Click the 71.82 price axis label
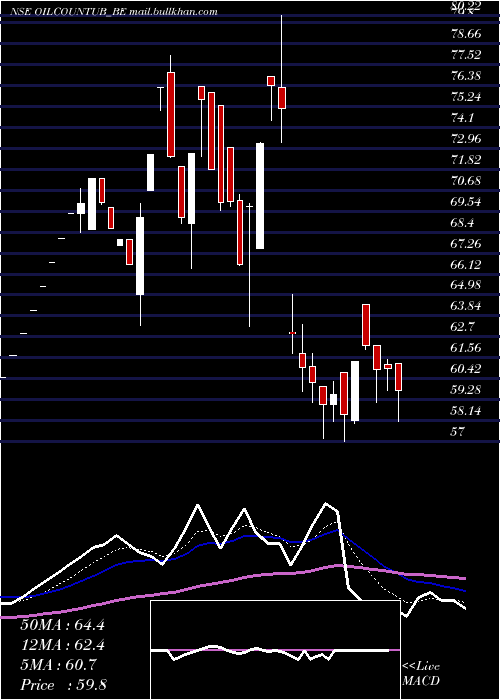Screen dimensions: 500x700 click(x=467, y=159)
